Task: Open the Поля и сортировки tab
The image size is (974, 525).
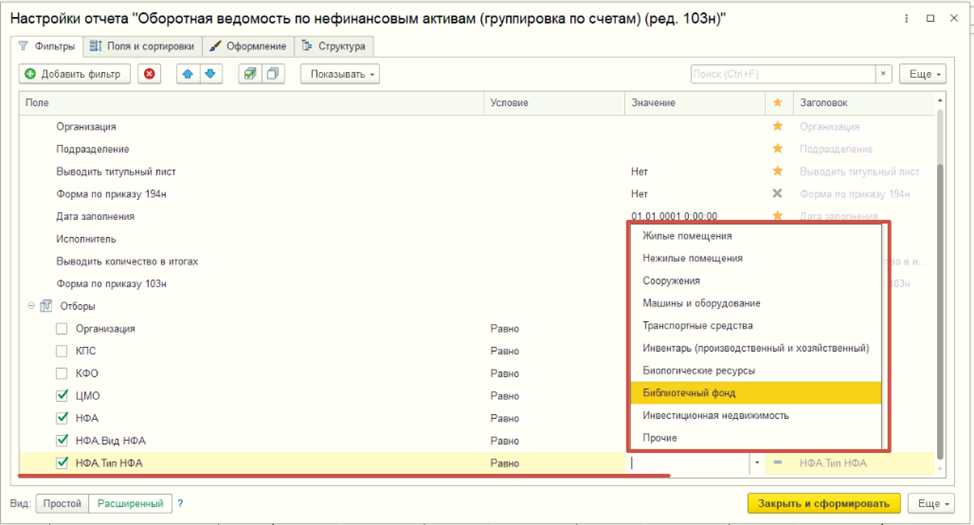Action: pos(142,46)
